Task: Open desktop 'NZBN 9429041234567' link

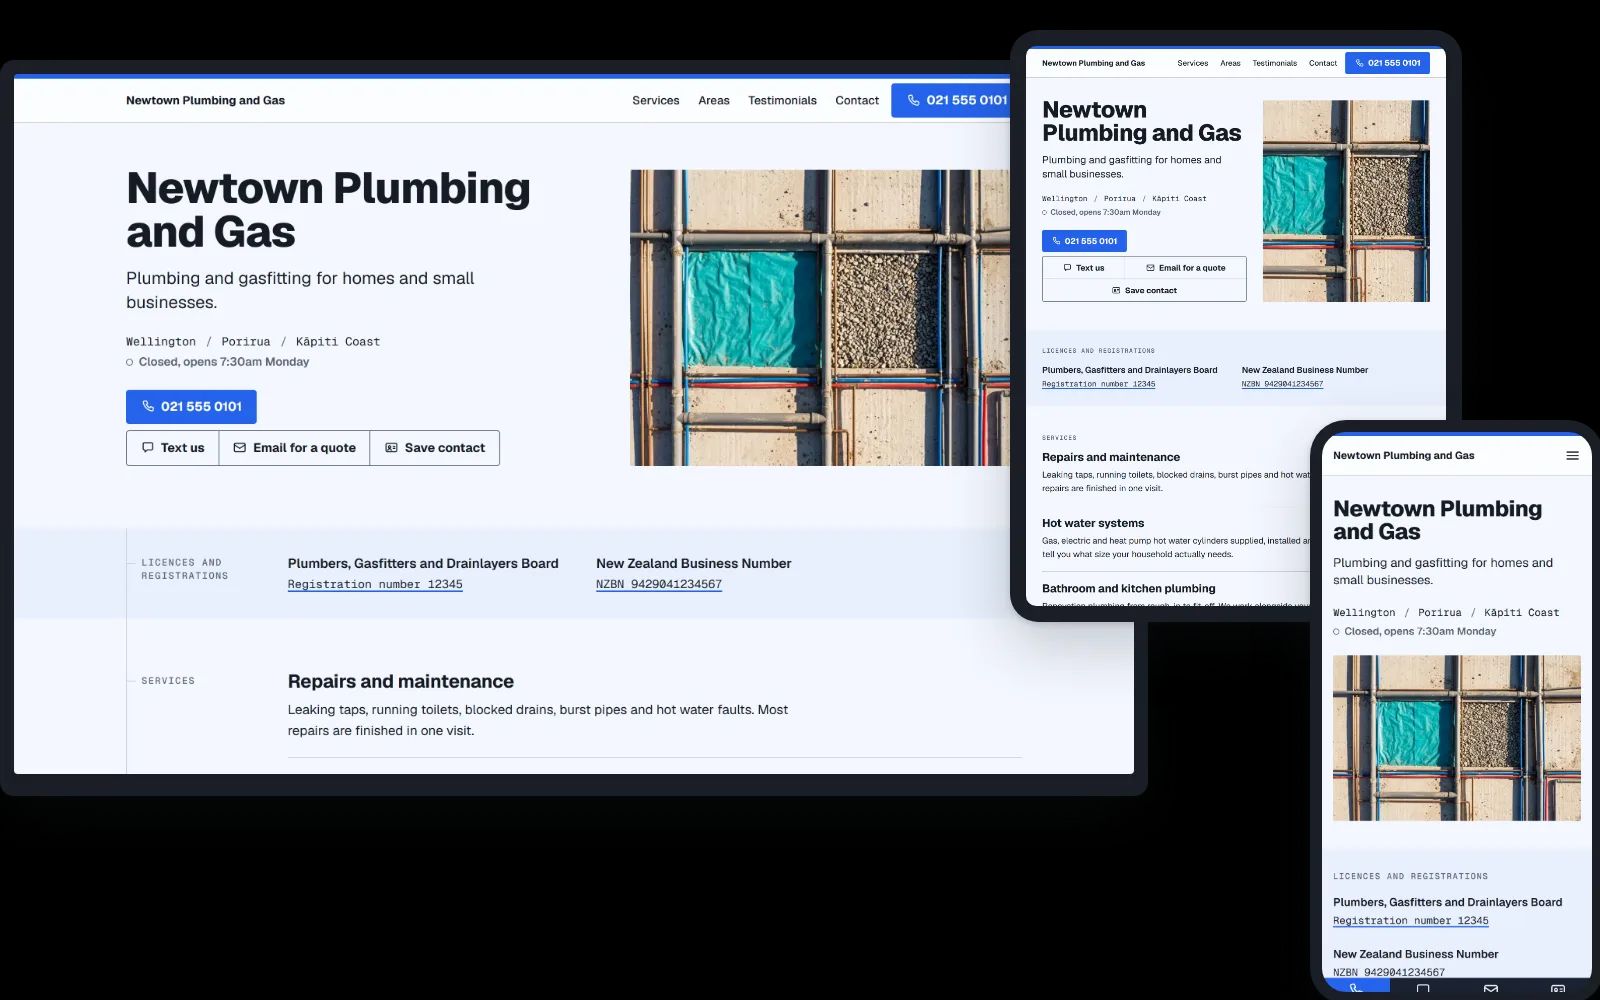Action: tap(659, 585)
